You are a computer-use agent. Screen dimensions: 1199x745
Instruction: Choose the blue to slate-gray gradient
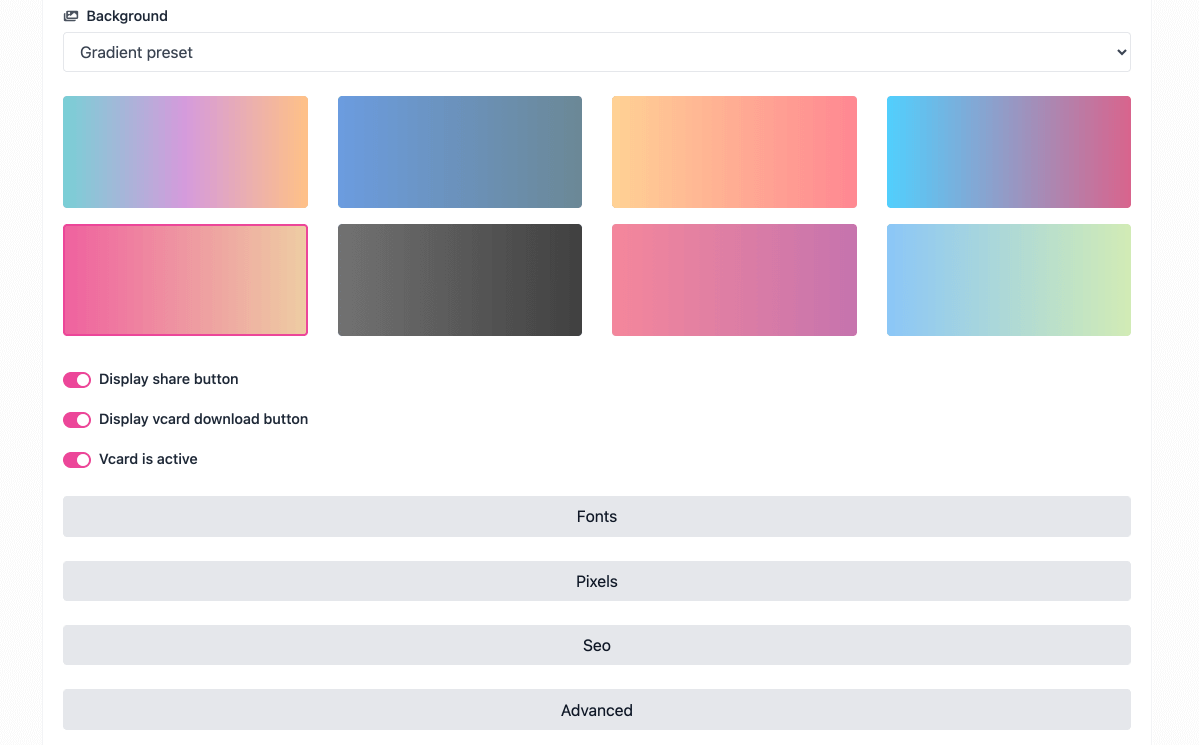(x=460, y=152)
